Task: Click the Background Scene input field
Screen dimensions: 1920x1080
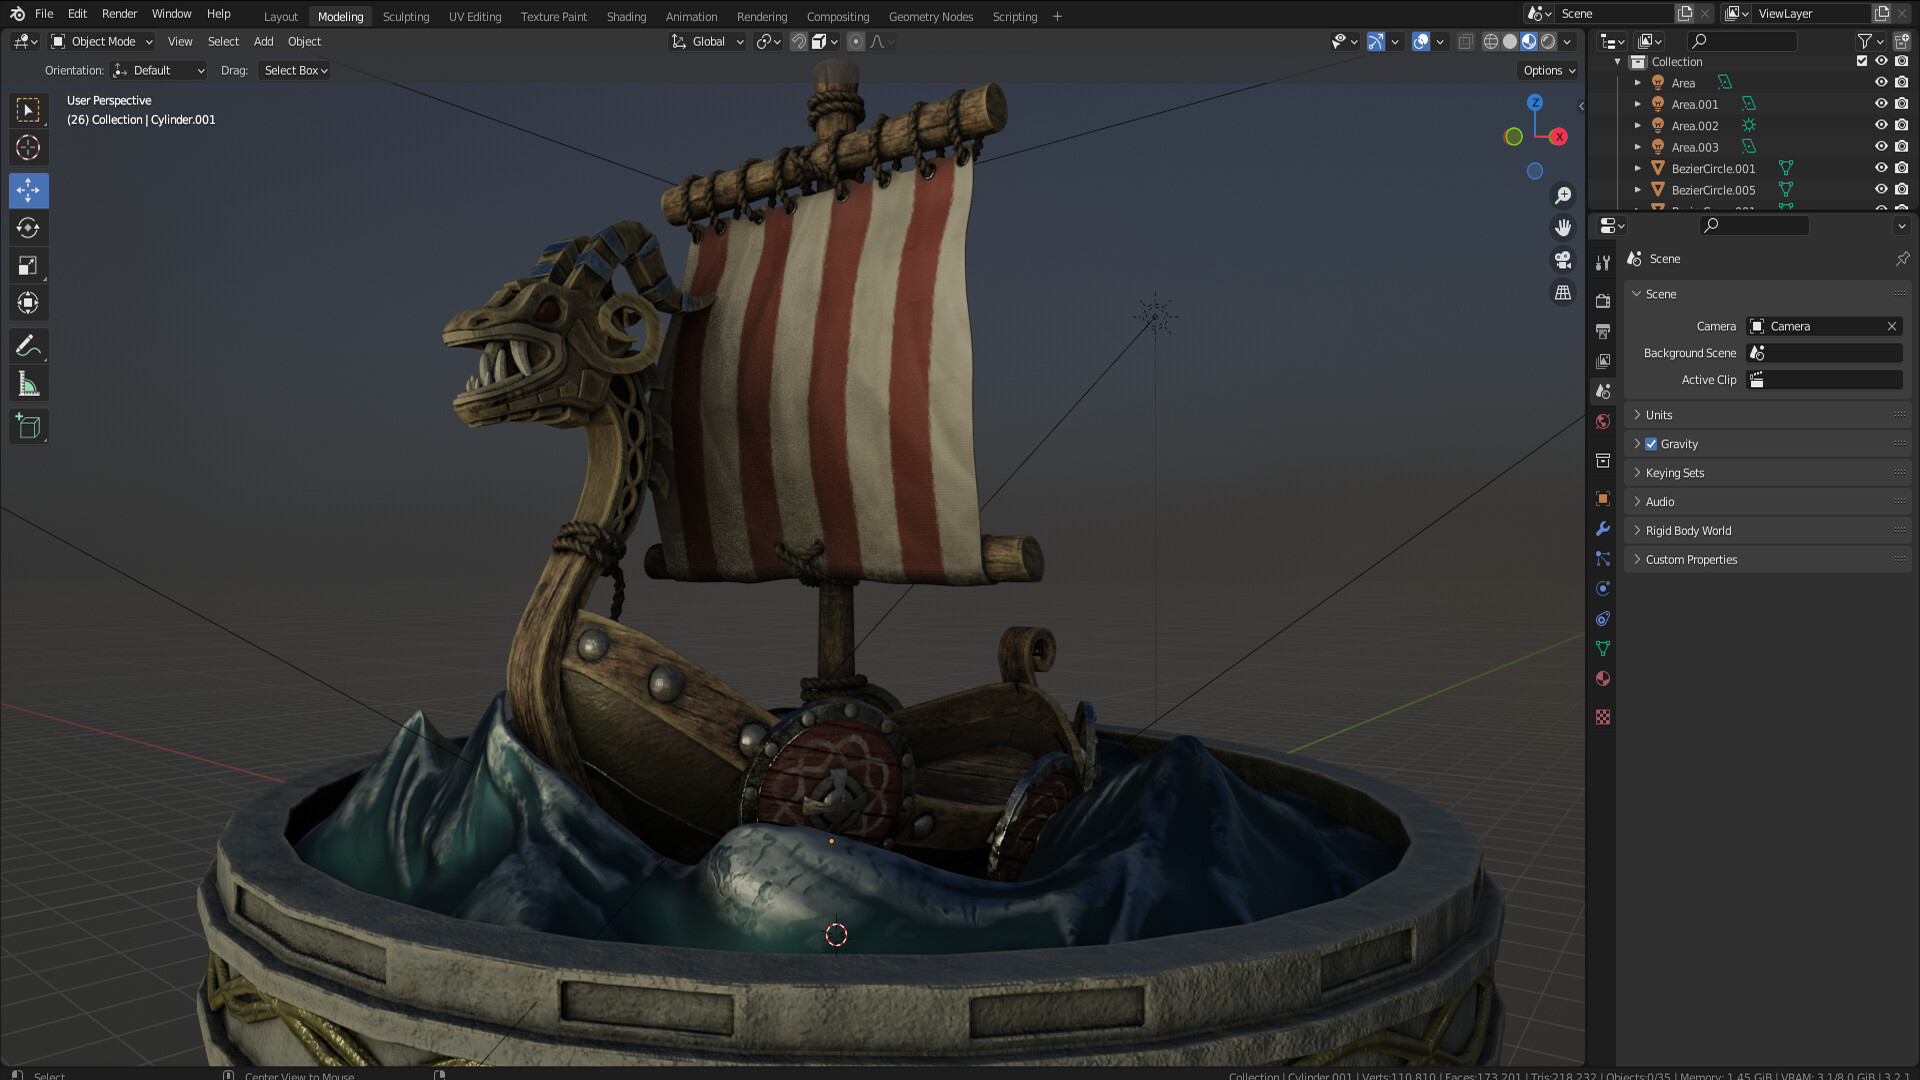Action: coord(1823,352)
